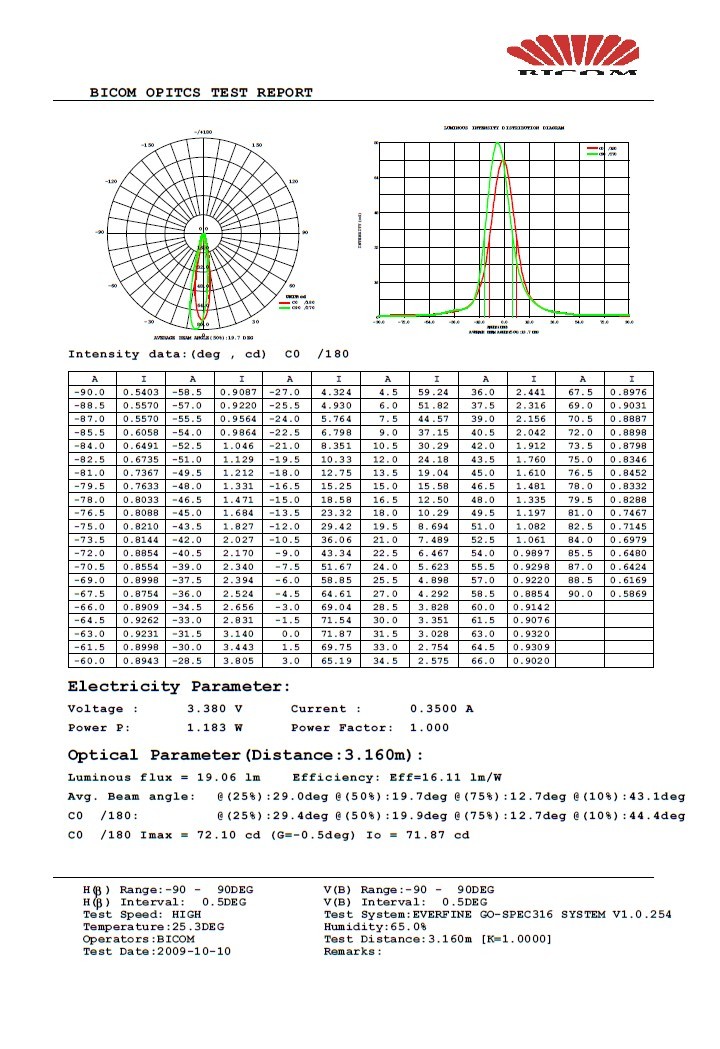Select table cell 1.610

pos(531,472)
